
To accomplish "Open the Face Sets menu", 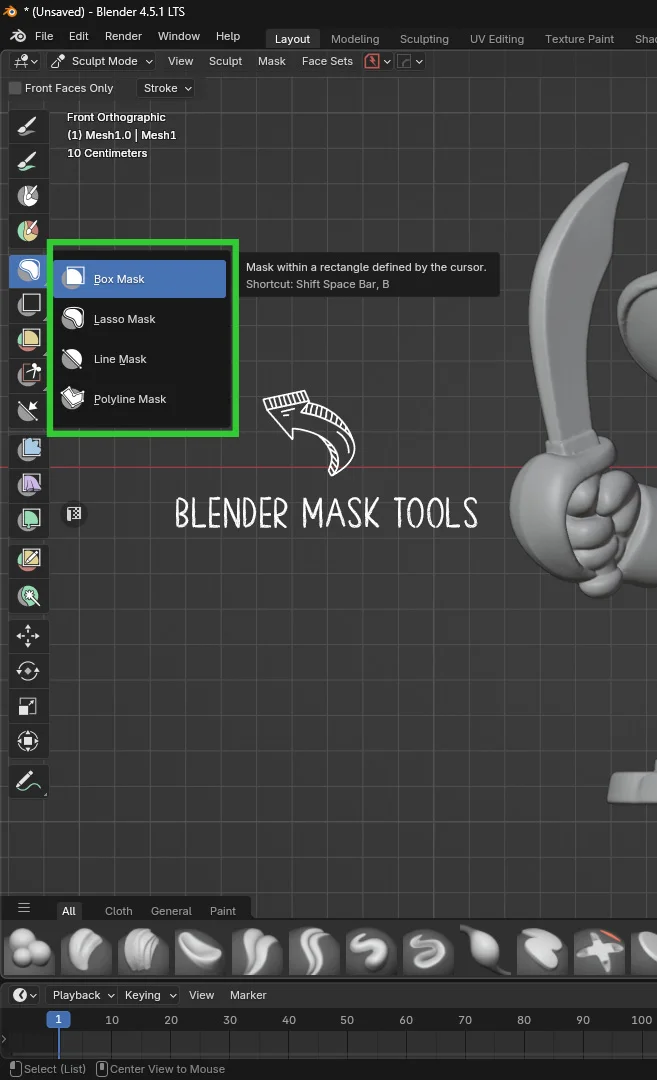I will click(327, 61).
